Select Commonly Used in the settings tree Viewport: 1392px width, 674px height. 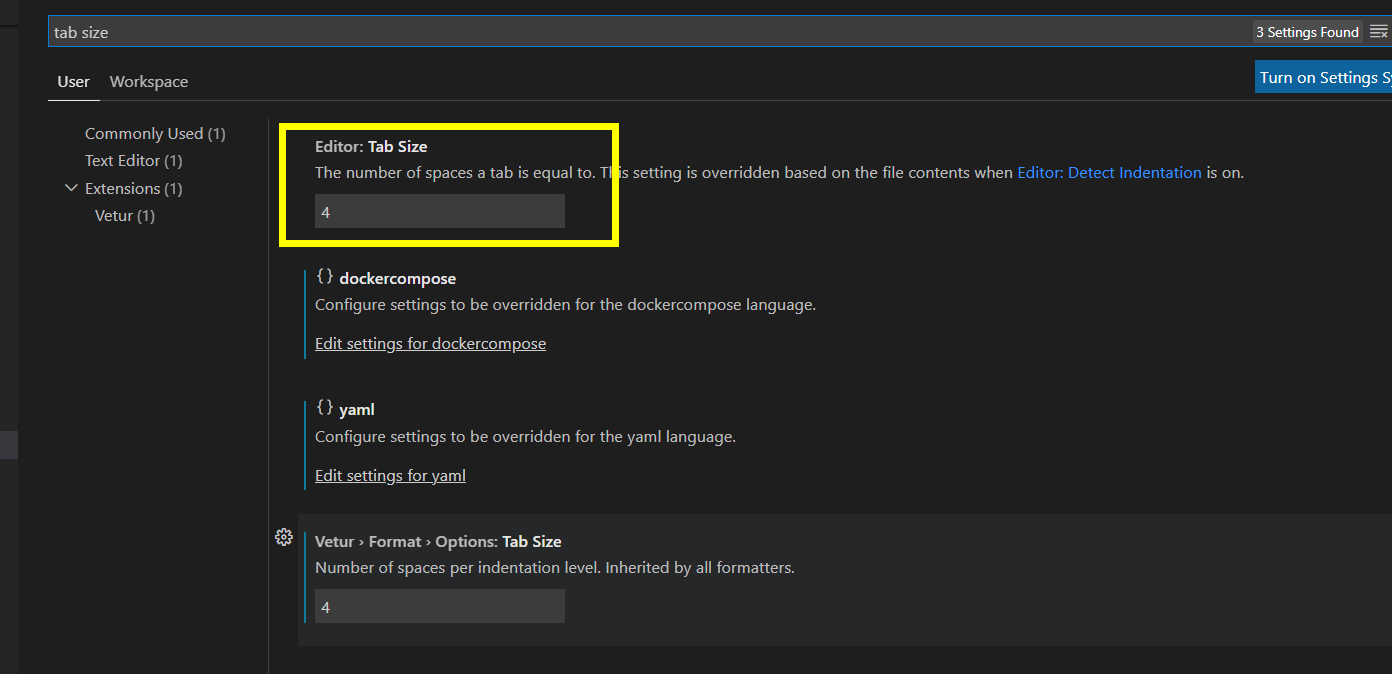click(155, 134)
